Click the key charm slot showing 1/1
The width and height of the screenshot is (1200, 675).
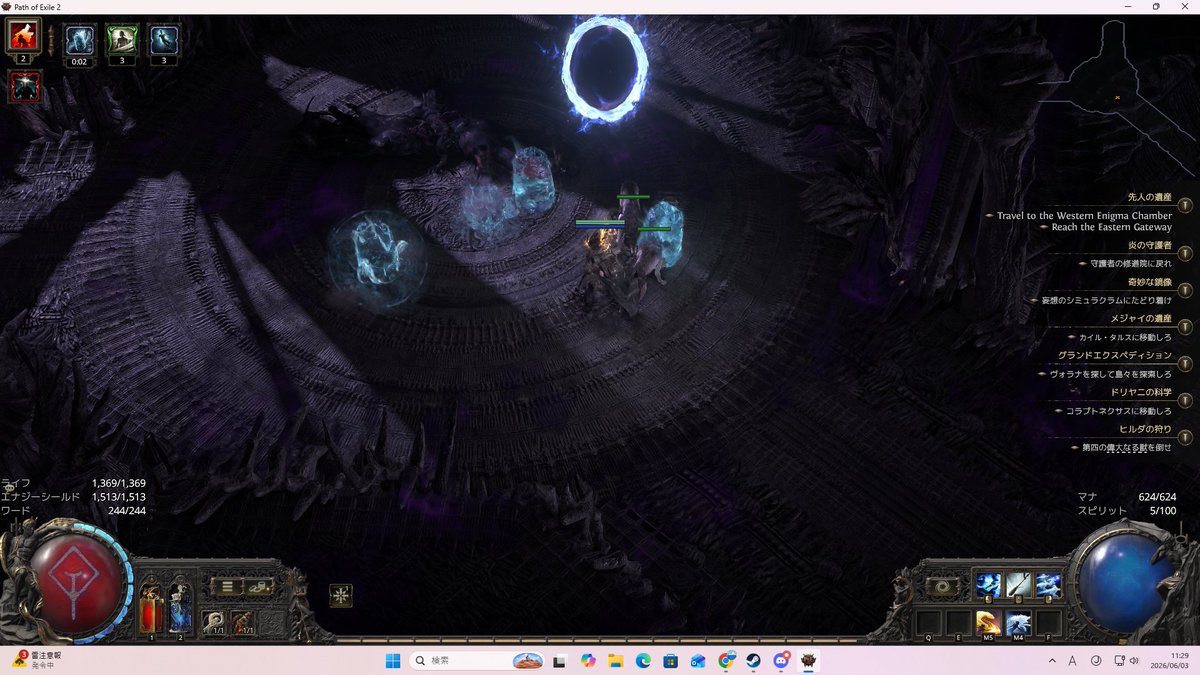pos(213,622)
